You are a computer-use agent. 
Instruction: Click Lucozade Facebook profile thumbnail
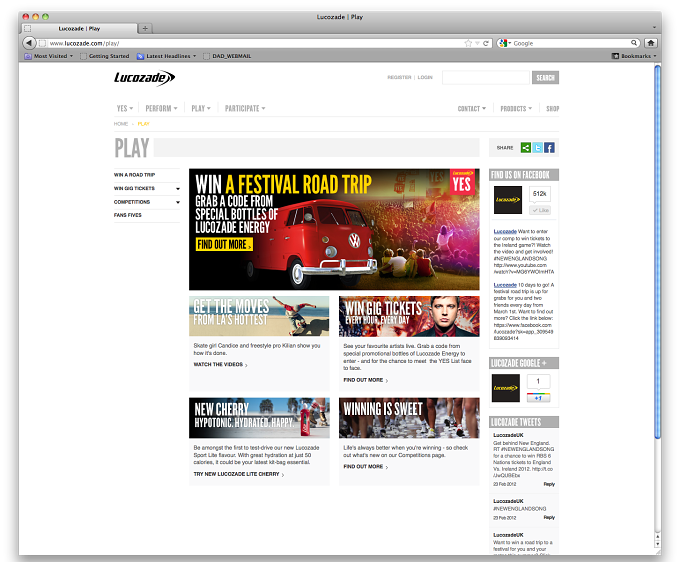tap(508, 200)
